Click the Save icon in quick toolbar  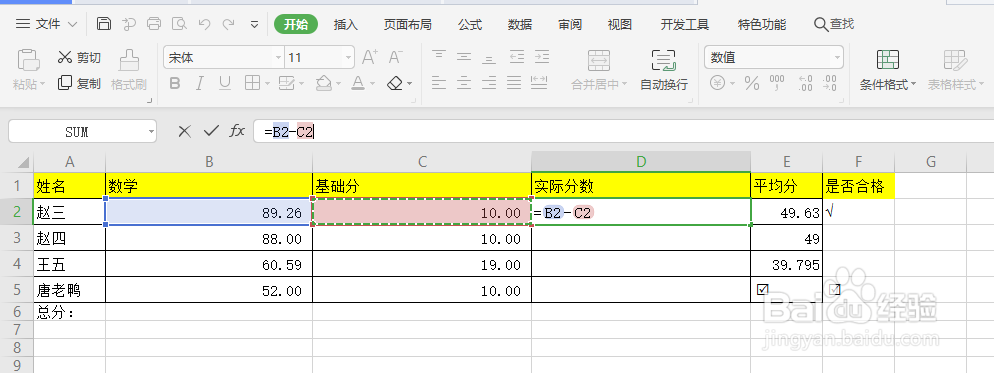tap(104, 24)
